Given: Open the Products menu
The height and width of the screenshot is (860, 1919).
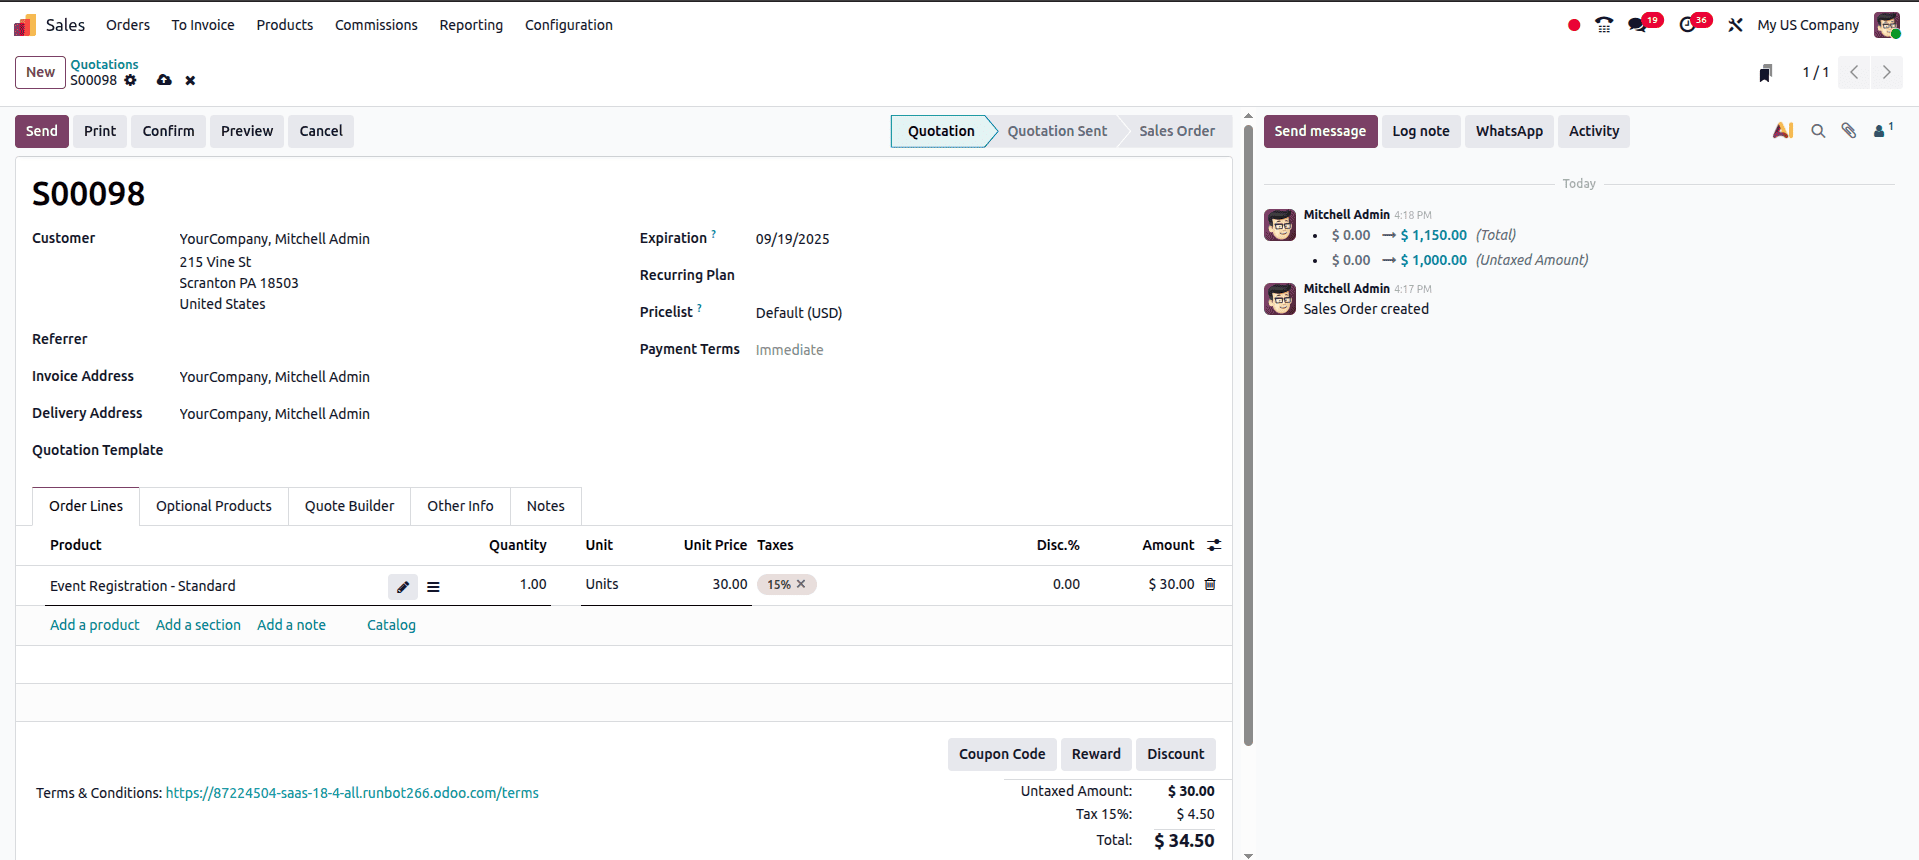Looking at the screenshot, I should (x=285, y=25).
